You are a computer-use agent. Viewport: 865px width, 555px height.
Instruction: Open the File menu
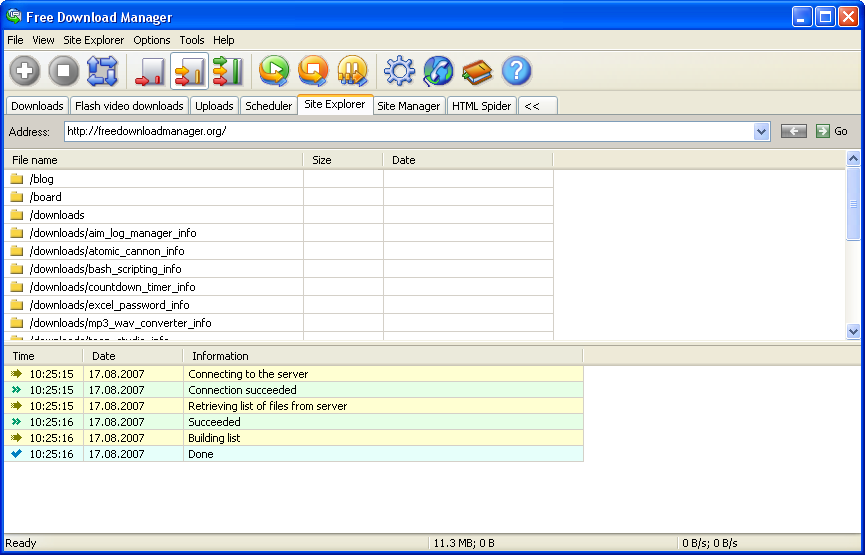click(15, 40)
